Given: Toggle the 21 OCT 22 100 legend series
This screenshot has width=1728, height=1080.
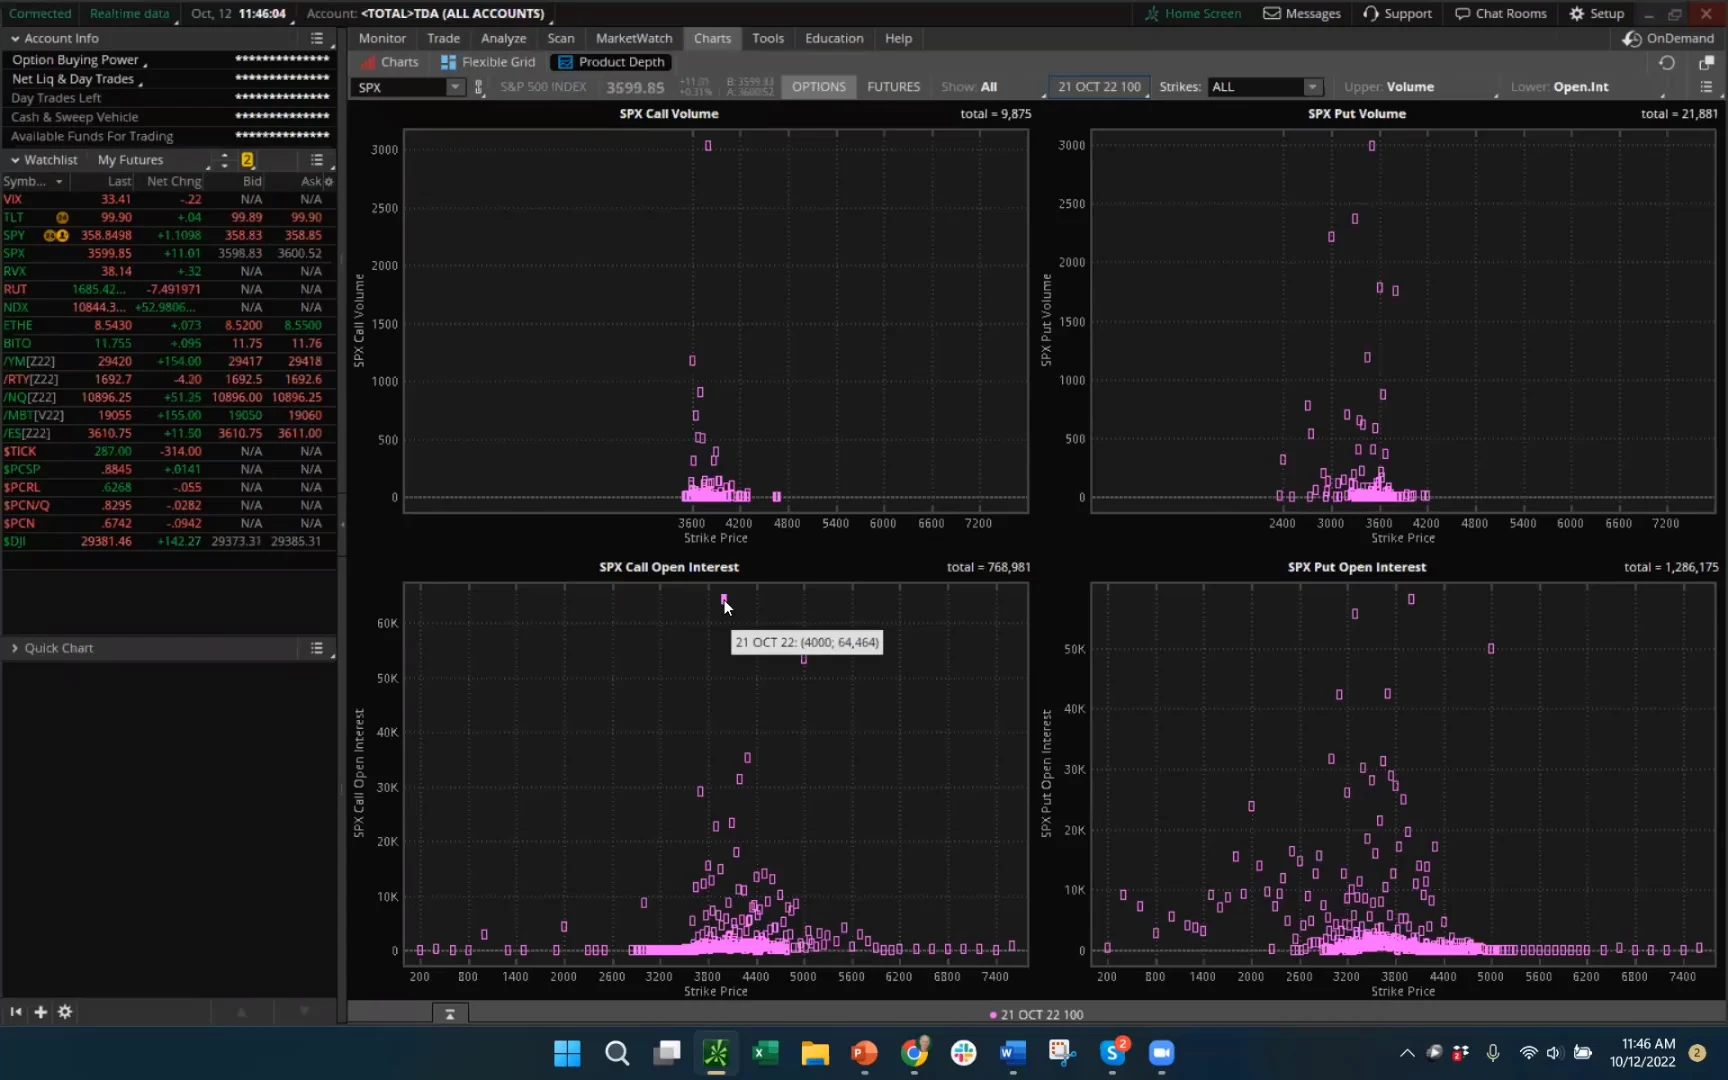Looking at the screenshot, I should click(1036, 1014).
